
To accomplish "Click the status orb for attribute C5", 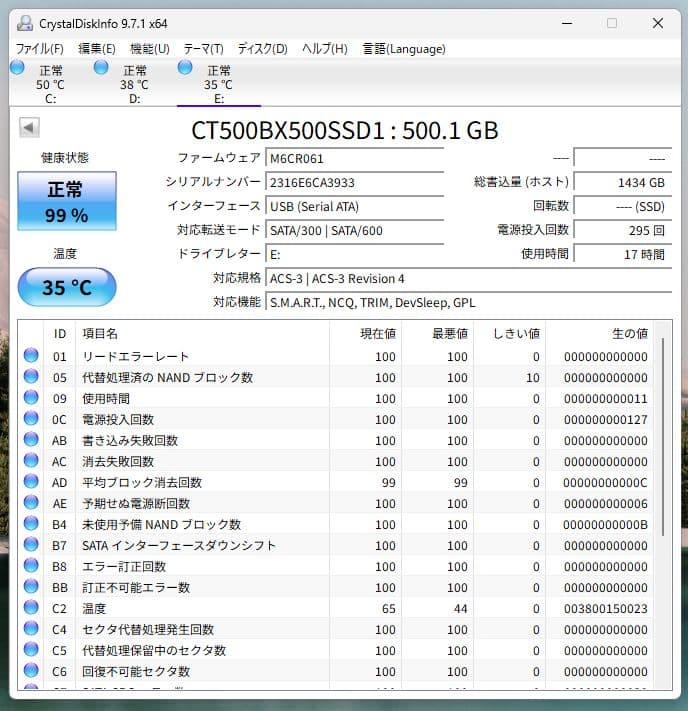I will click(31, 649).
